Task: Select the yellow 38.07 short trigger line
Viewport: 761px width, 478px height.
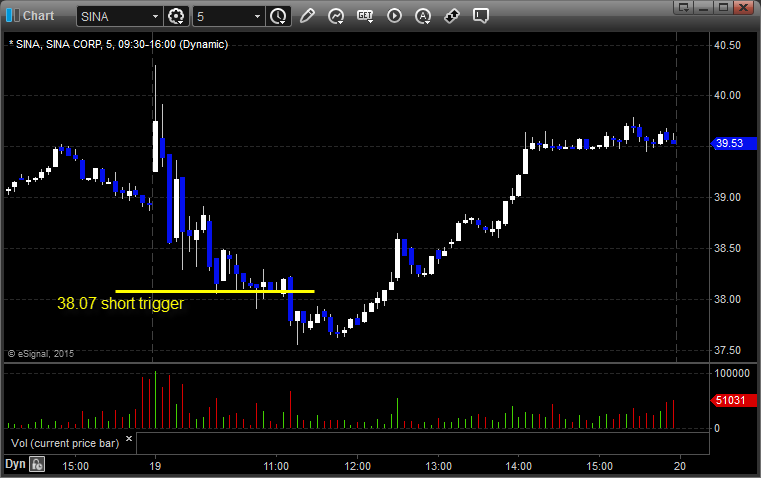Action: click(215, 291)
